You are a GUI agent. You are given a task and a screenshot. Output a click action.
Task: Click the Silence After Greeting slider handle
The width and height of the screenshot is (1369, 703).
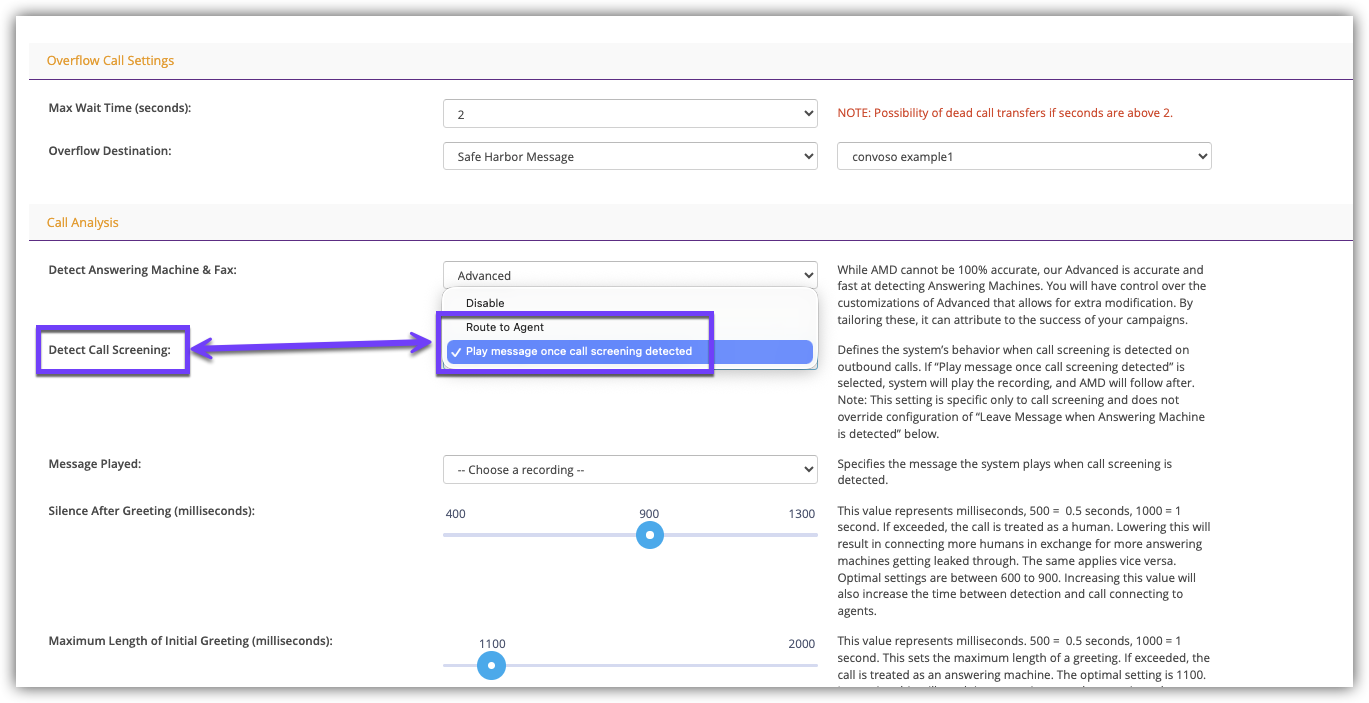[x=650, y=535]
